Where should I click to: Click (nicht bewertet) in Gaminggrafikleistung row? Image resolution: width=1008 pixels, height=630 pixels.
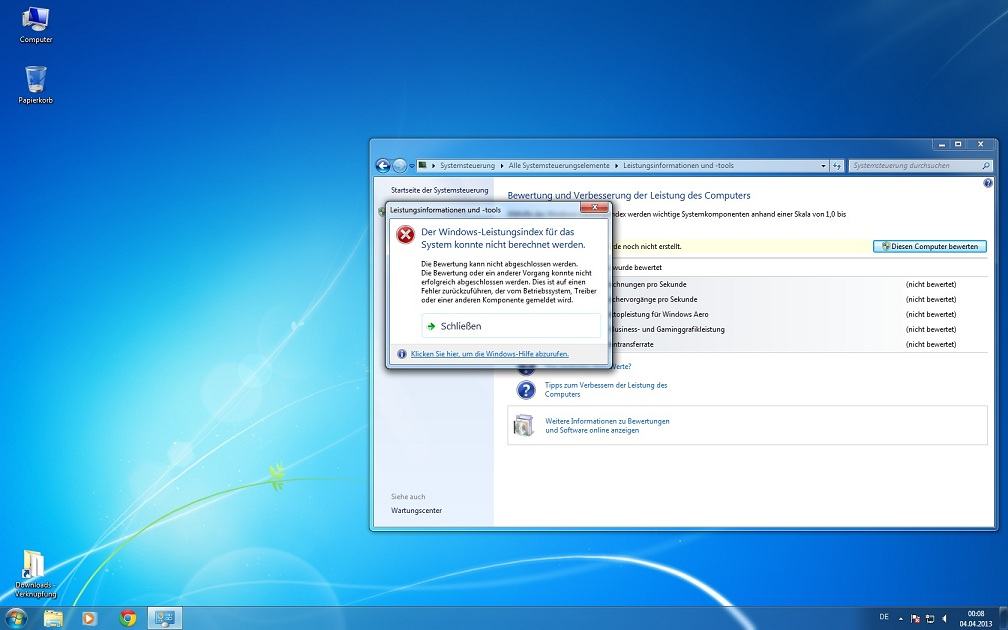931,329
